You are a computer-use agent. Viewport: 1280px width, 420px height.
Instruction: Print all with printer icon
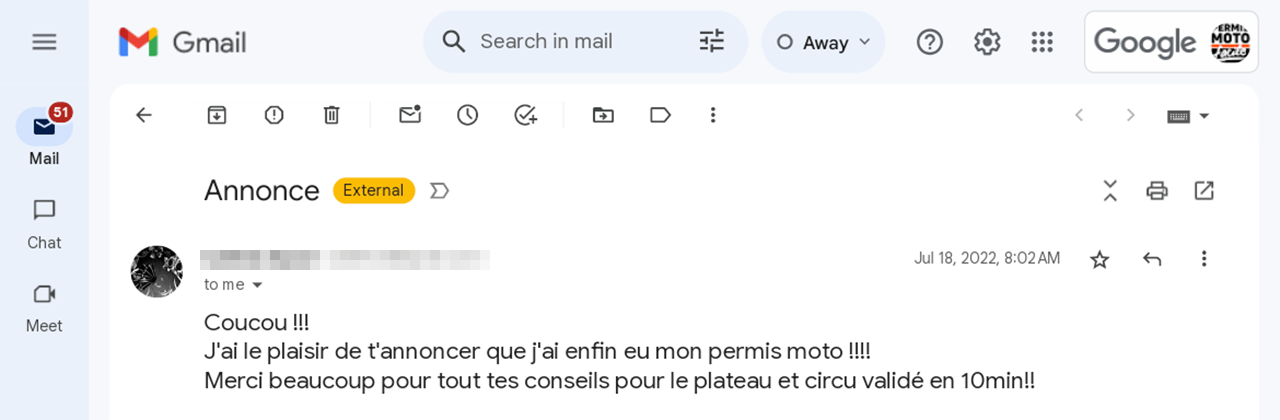tap(1157, 190)
